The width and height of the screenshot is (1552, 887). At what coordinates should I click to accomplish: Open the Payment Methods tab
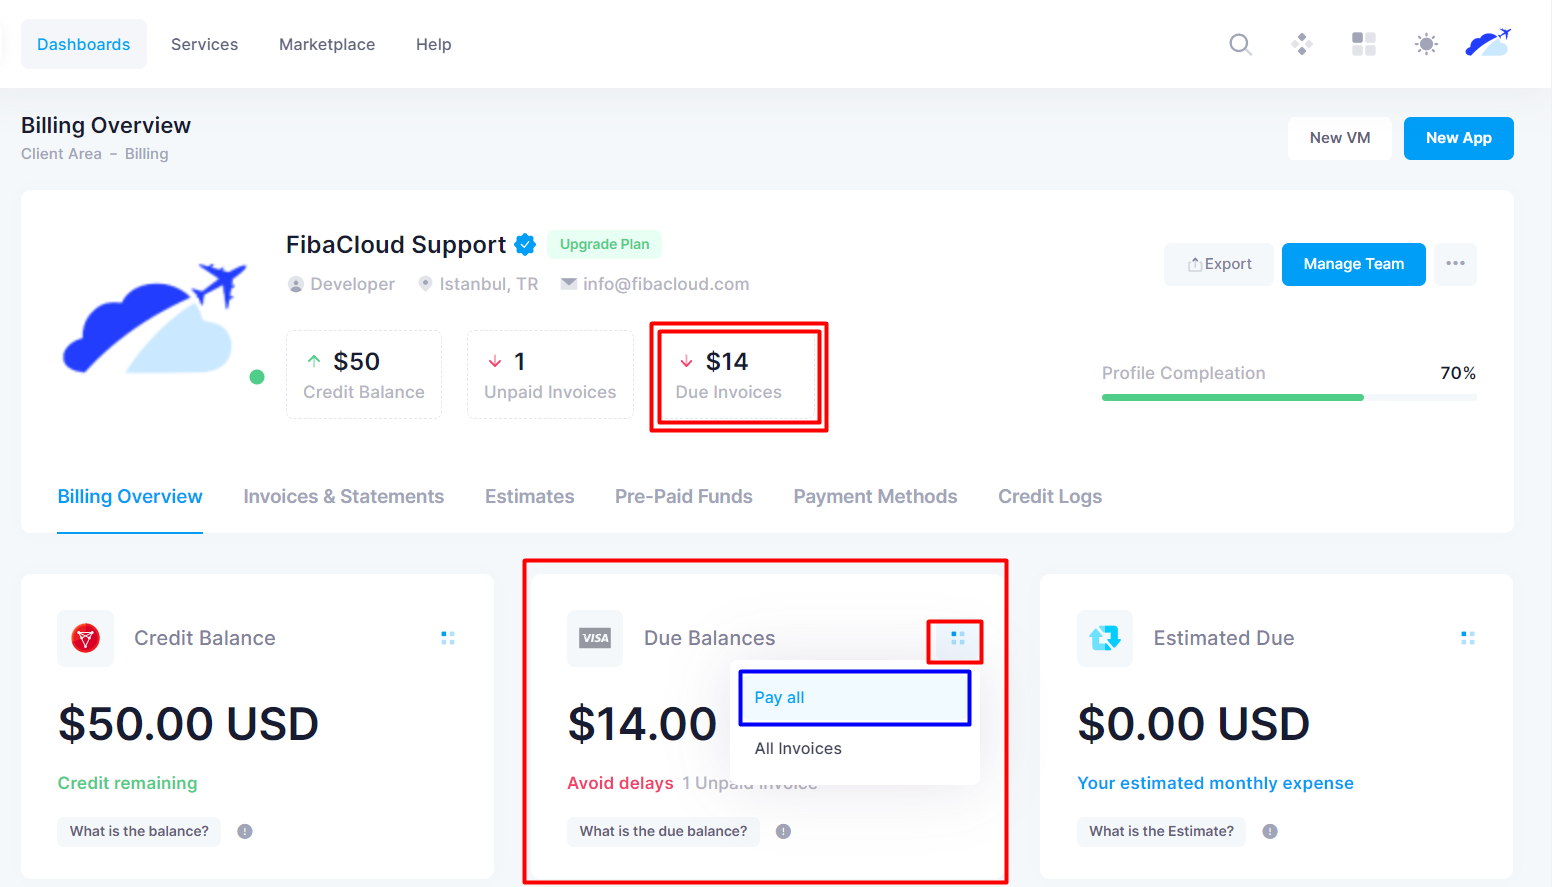pyautogui.click(x=876, y=497)
